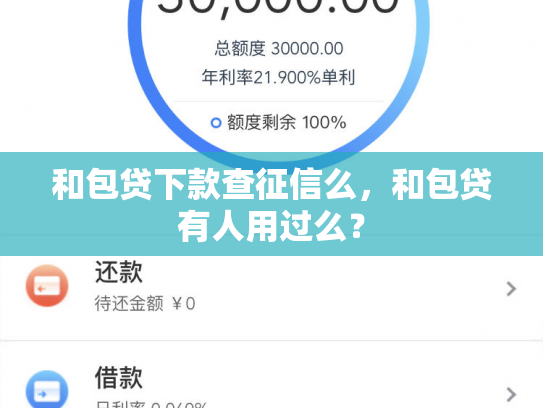Screen dimensions: 543x408
Task: Tap the 总额度 30000.00 text
Action: [279, 48]
